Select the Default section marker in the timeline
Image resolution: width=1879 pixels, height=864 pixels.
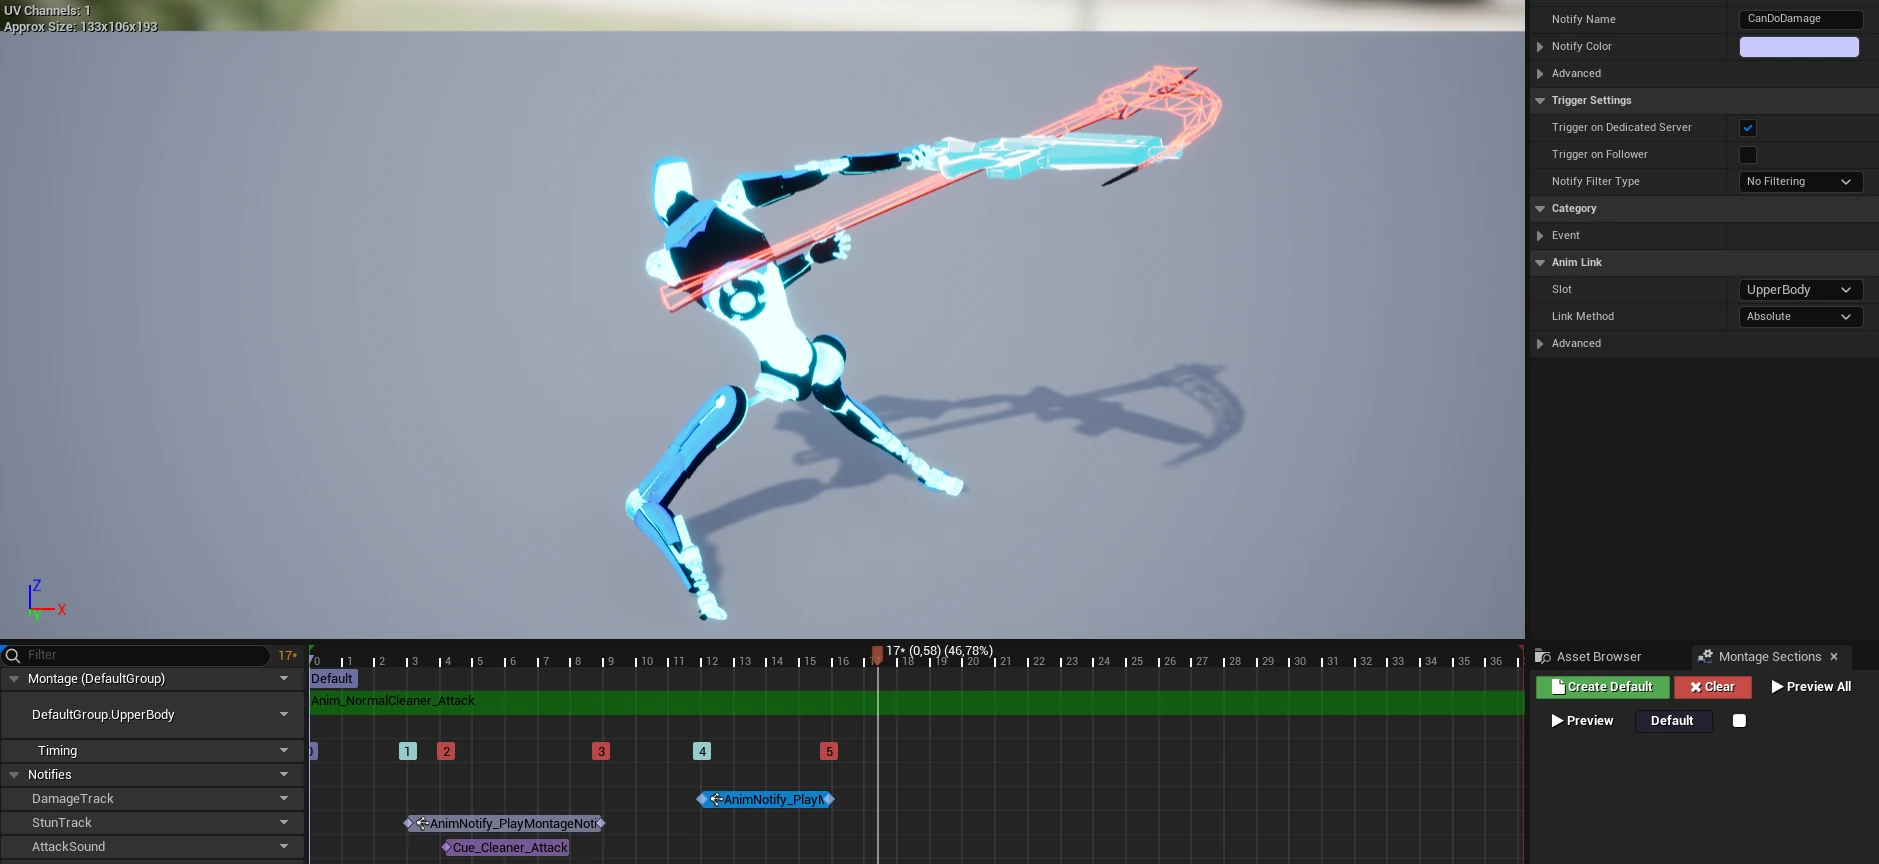(333, 679)
